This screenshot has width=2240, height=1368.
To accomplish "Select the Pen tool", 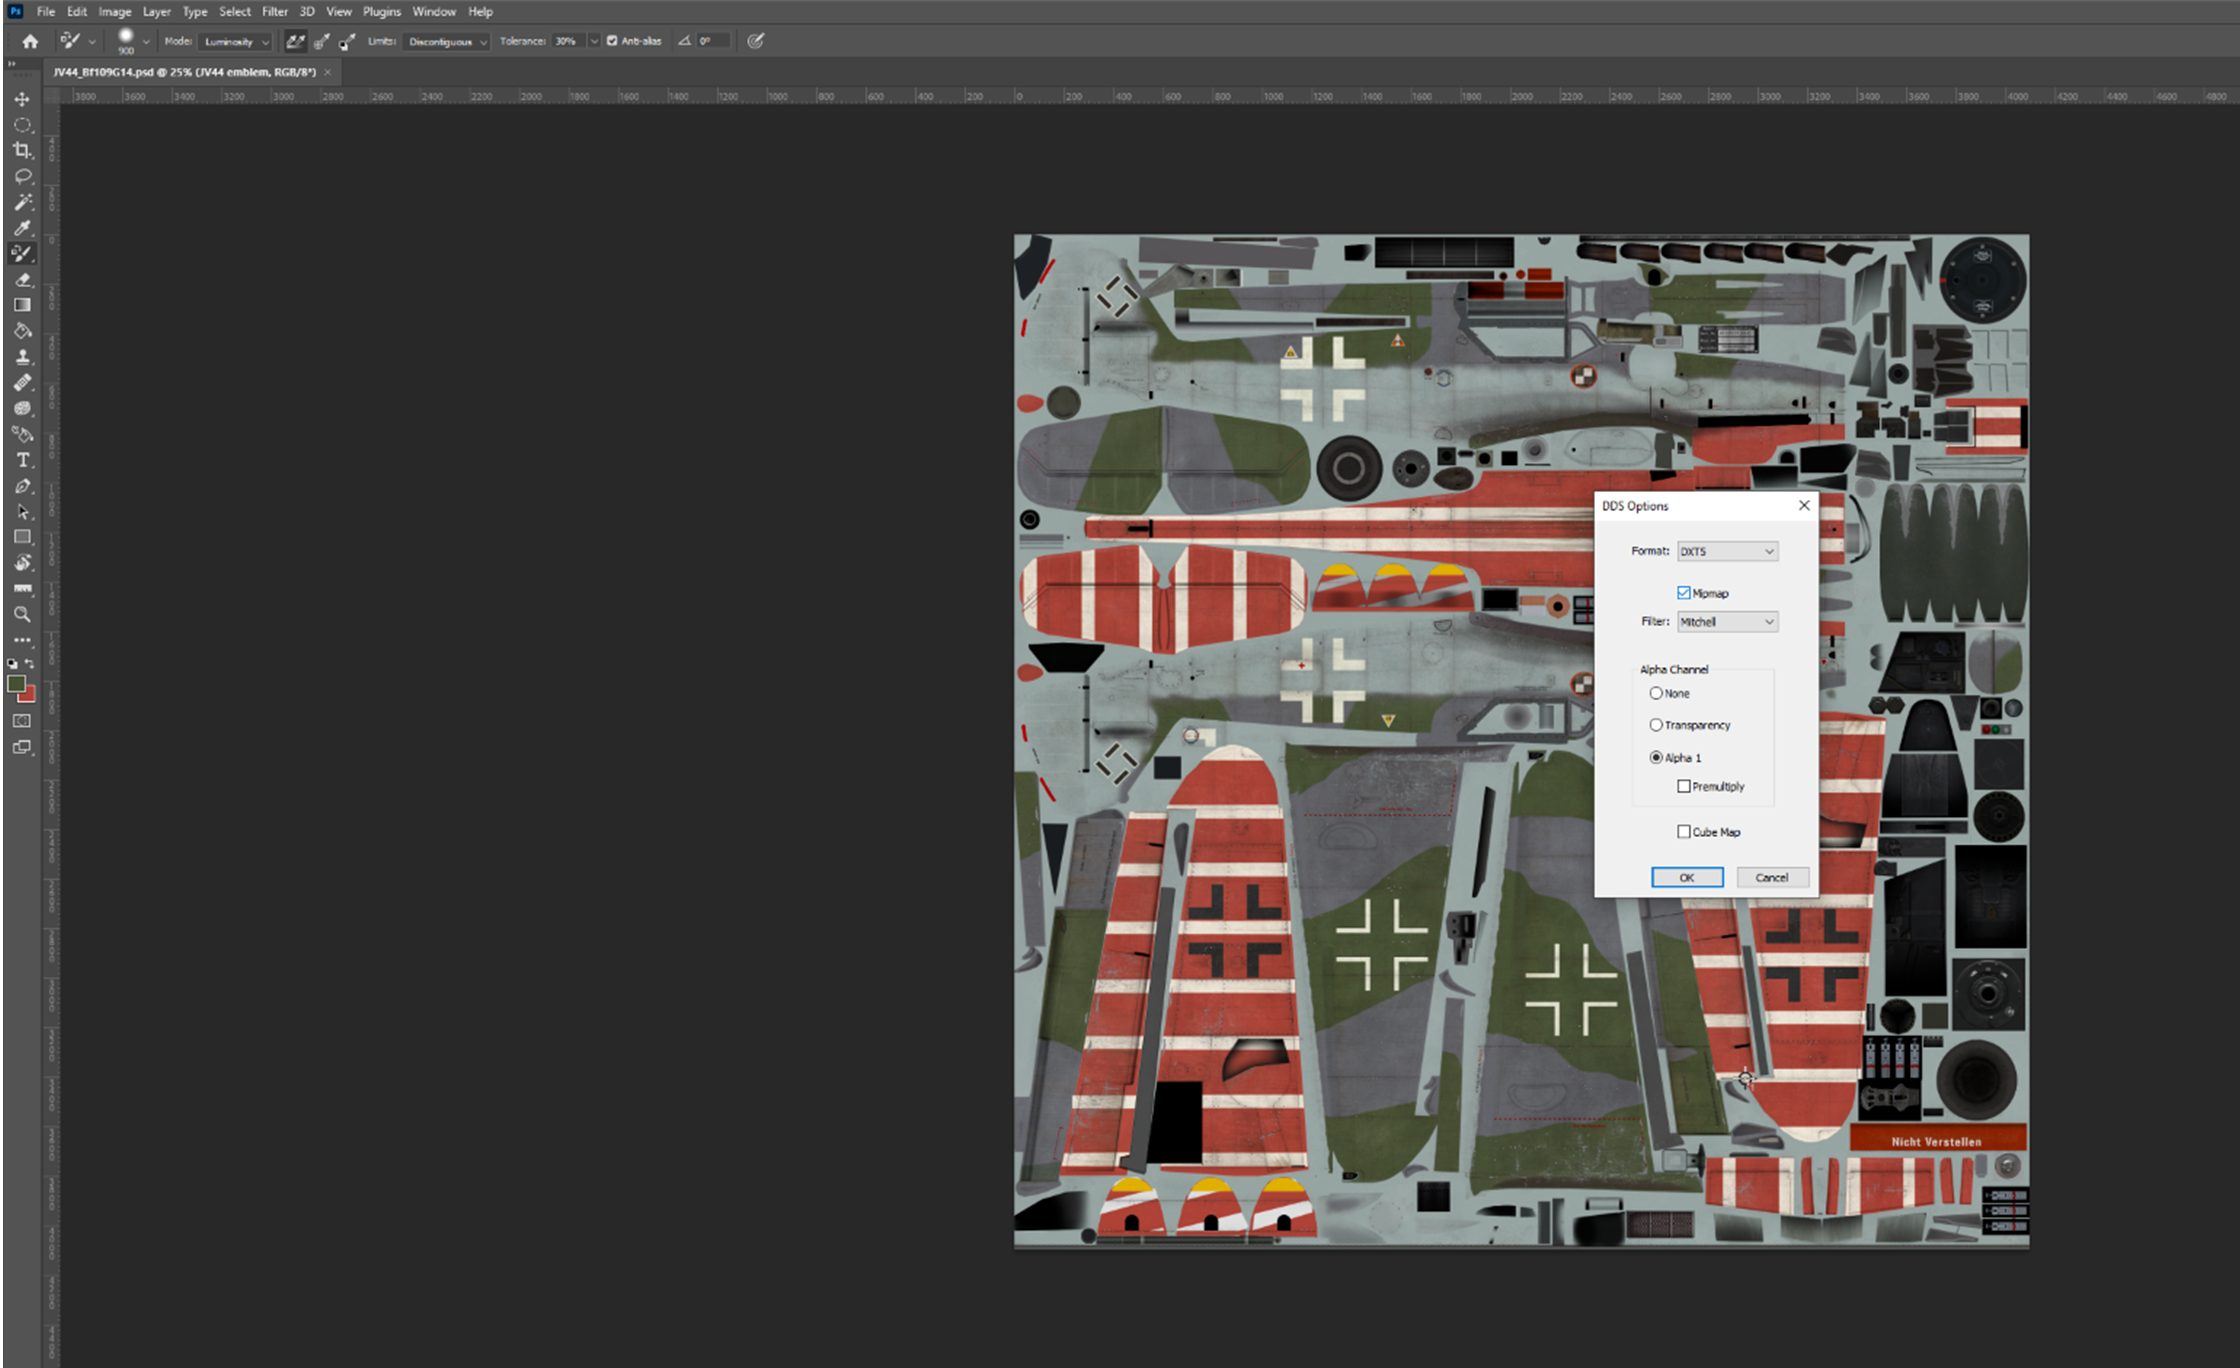I will tap(22, 486).
